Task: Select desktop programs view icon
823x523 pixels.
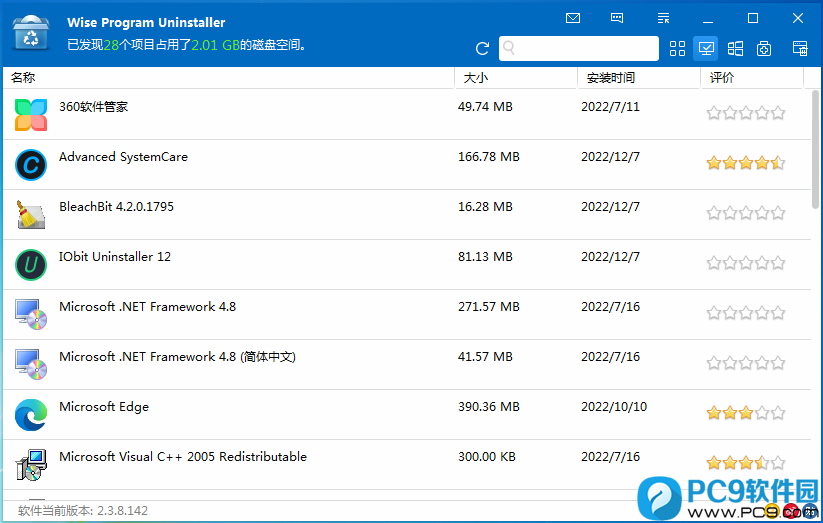Action: pyautogui.click(x=705, y=49)
